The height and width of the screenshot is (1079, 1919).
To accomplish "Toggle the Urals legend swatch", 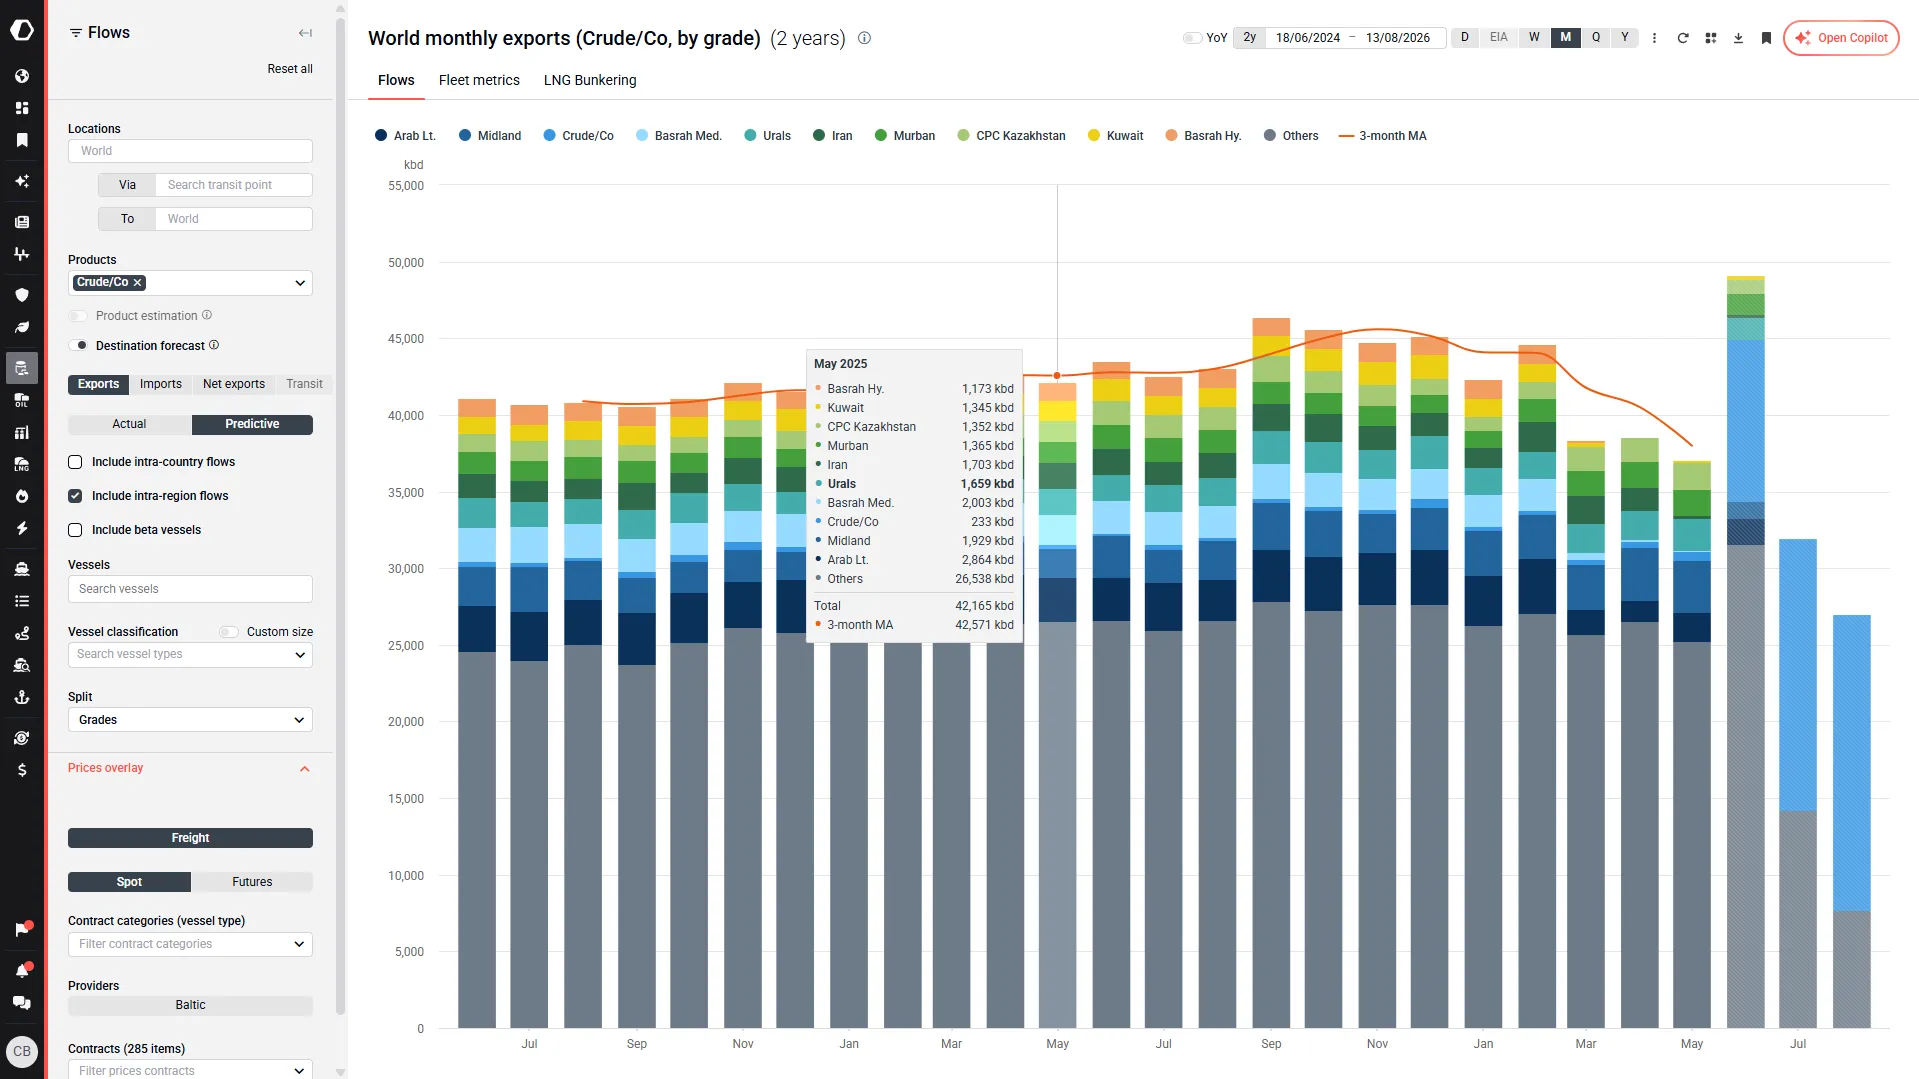I will click(750, 136).
